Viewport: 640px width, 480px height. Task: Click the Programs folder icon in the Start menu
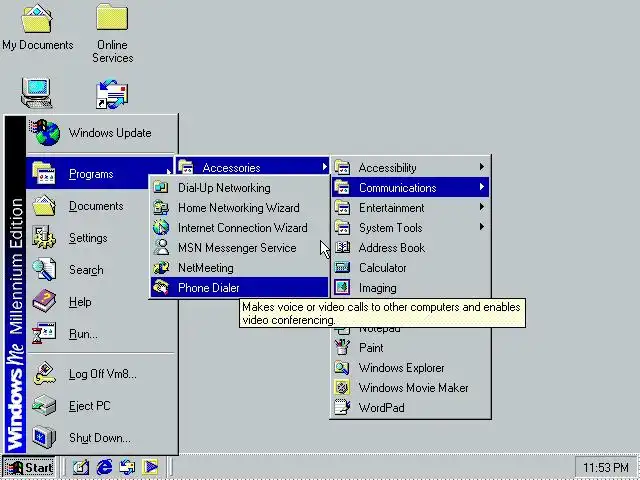44,173
